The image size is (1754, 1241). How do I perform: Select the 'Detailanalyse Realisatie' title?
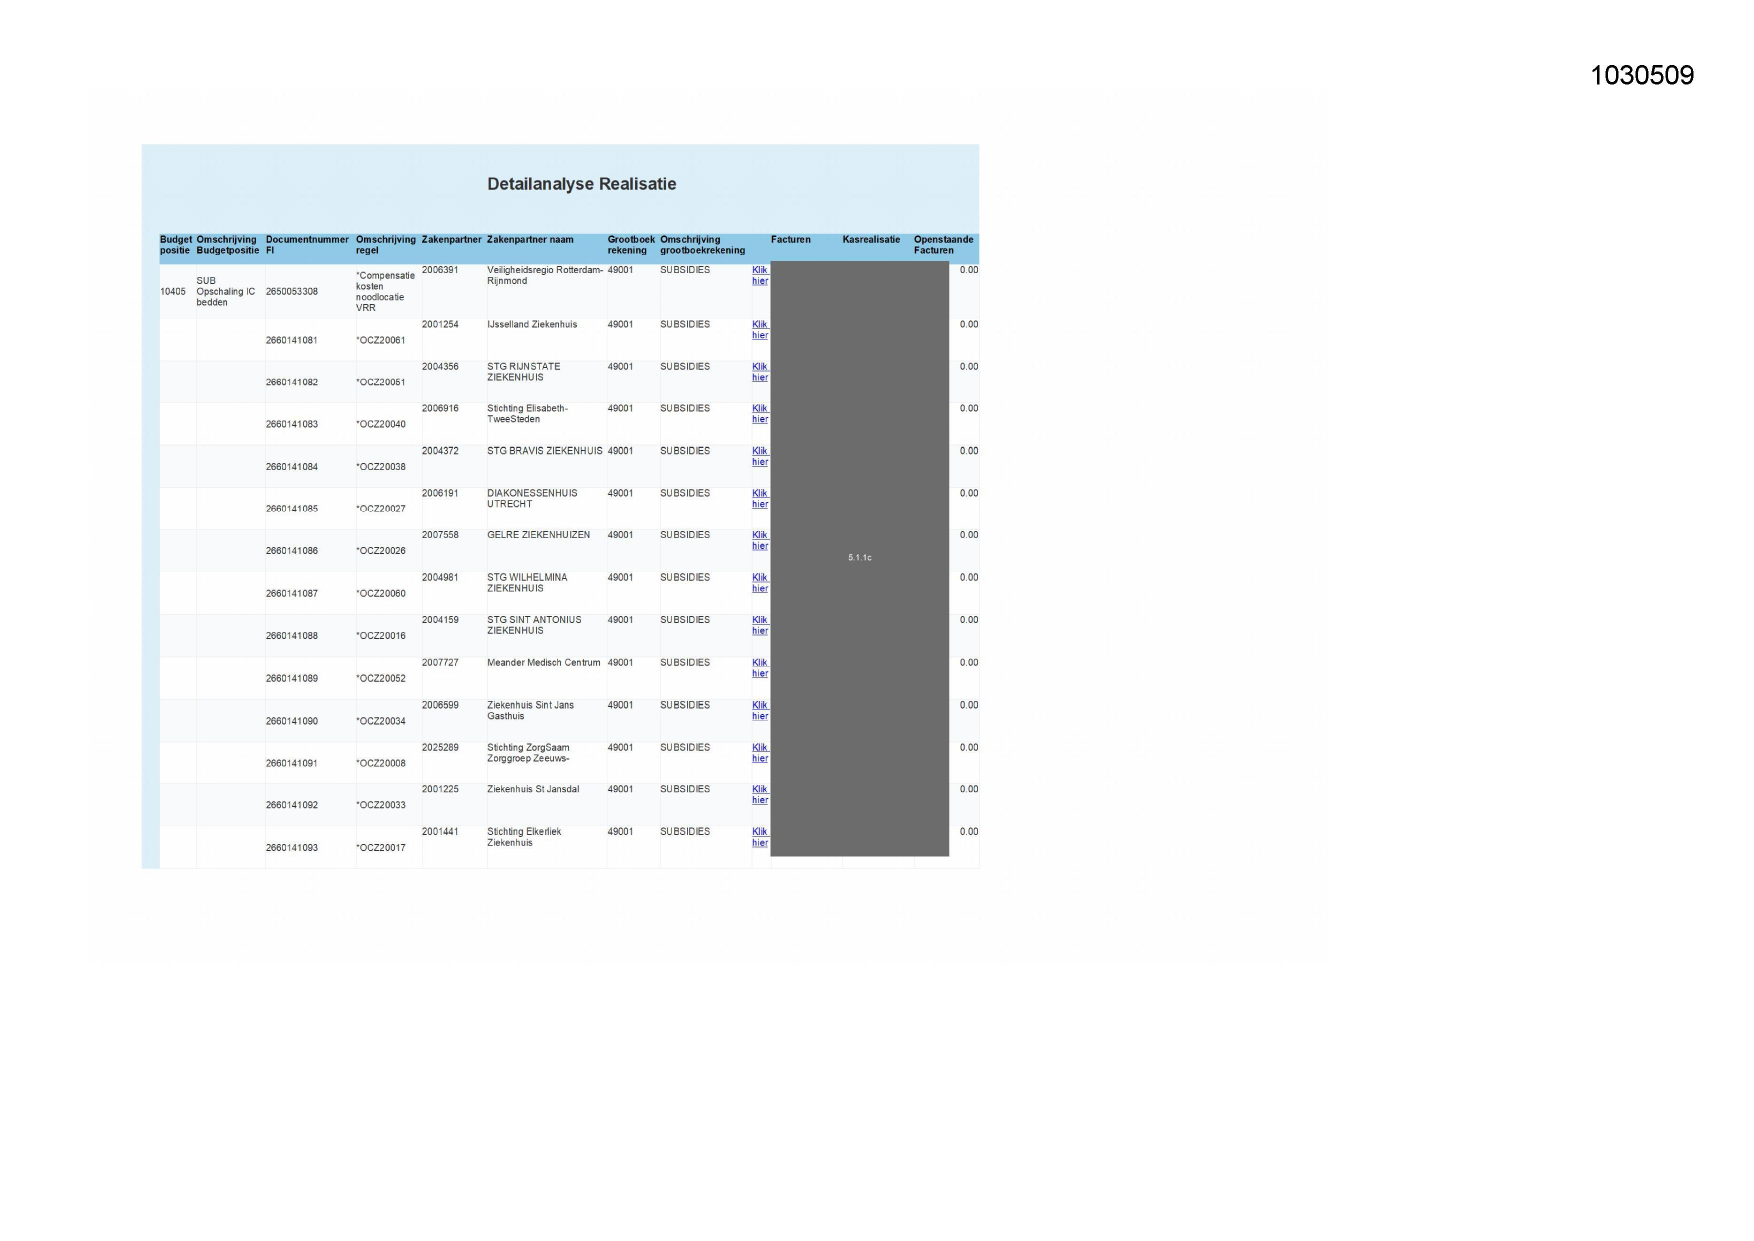pos(581,184)
